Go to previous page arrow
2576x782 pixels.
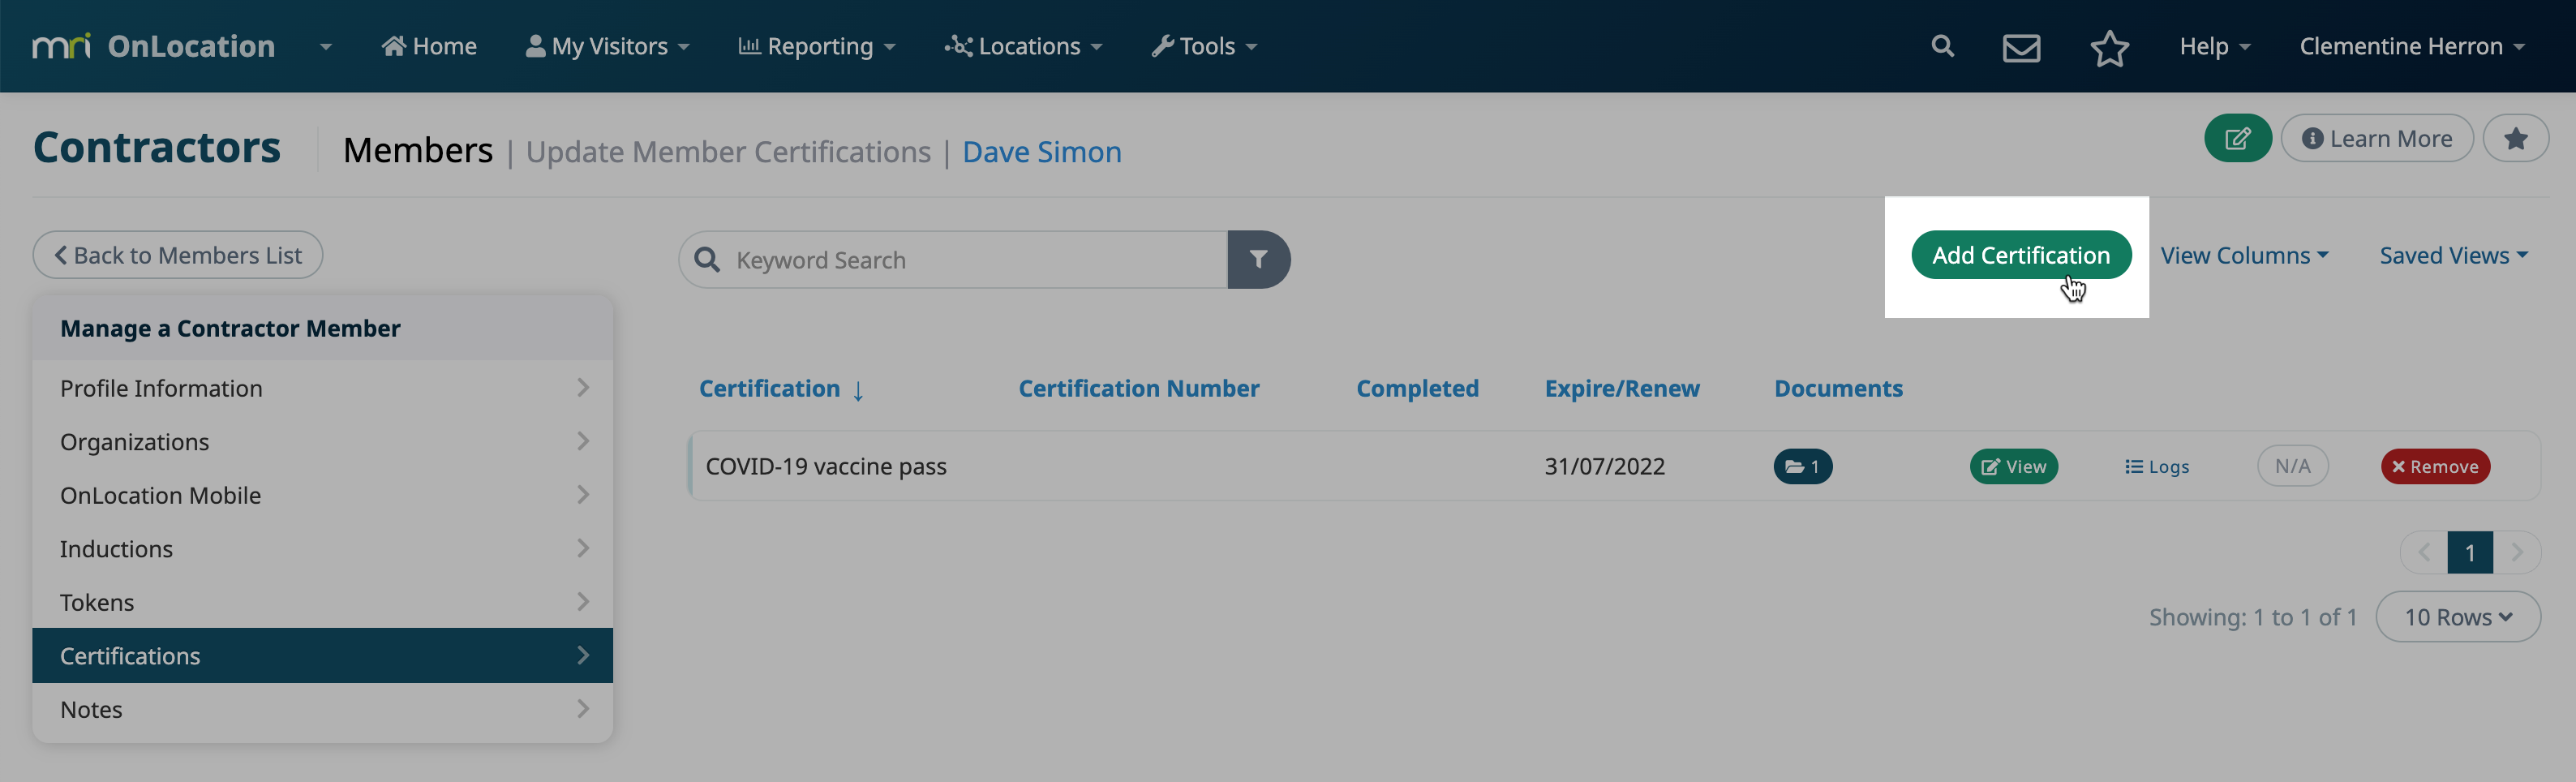click(2423, 552)
